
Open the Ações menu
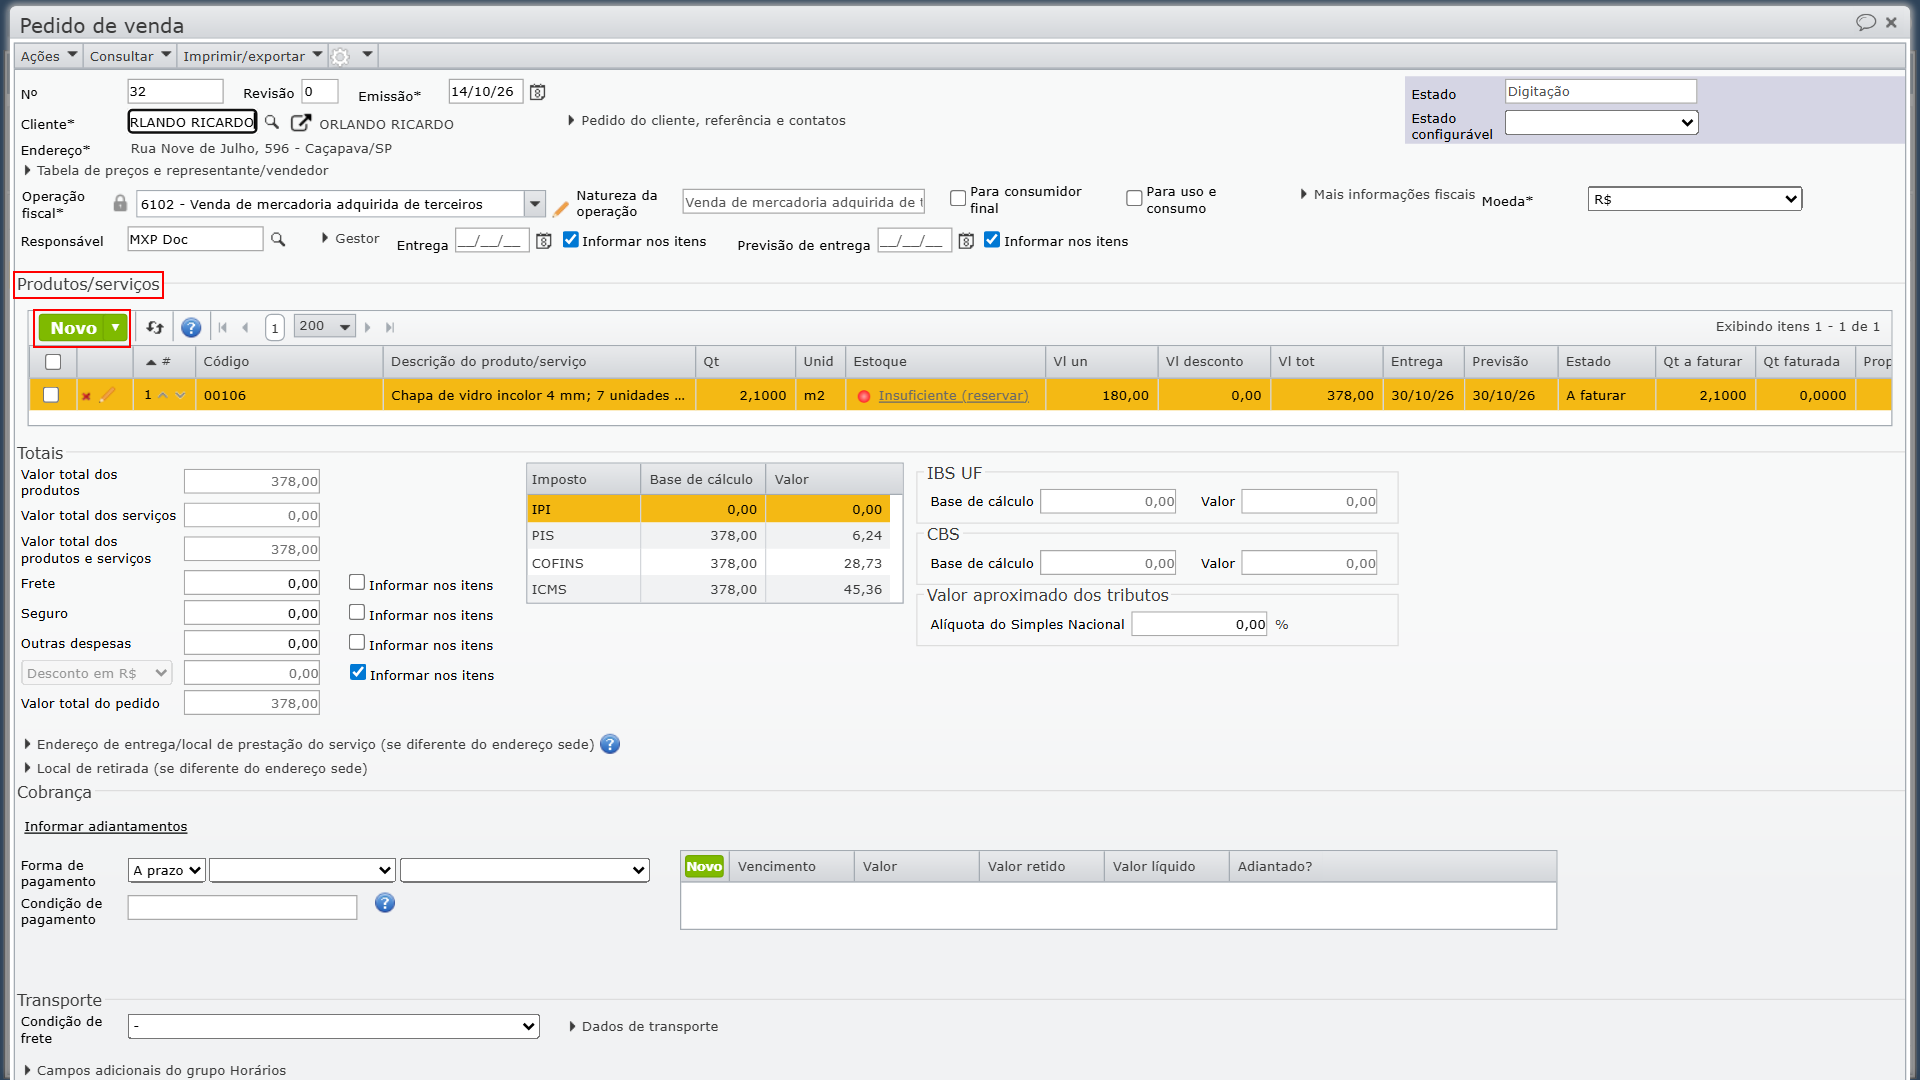48,56
